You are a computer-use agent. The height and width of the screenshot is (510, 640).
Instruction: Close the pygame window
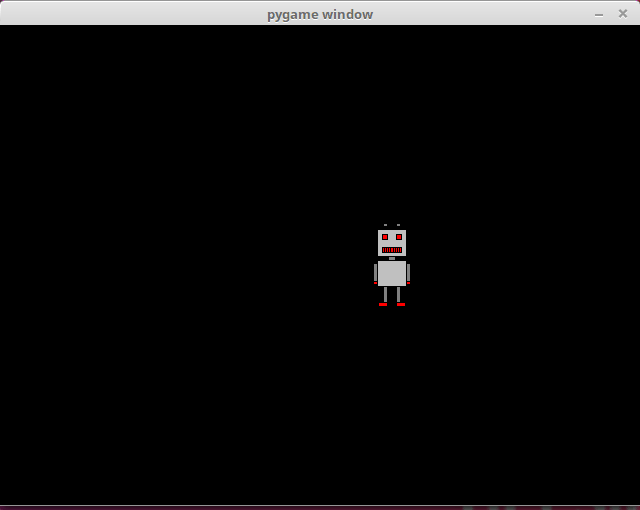[x=623, y=14]
